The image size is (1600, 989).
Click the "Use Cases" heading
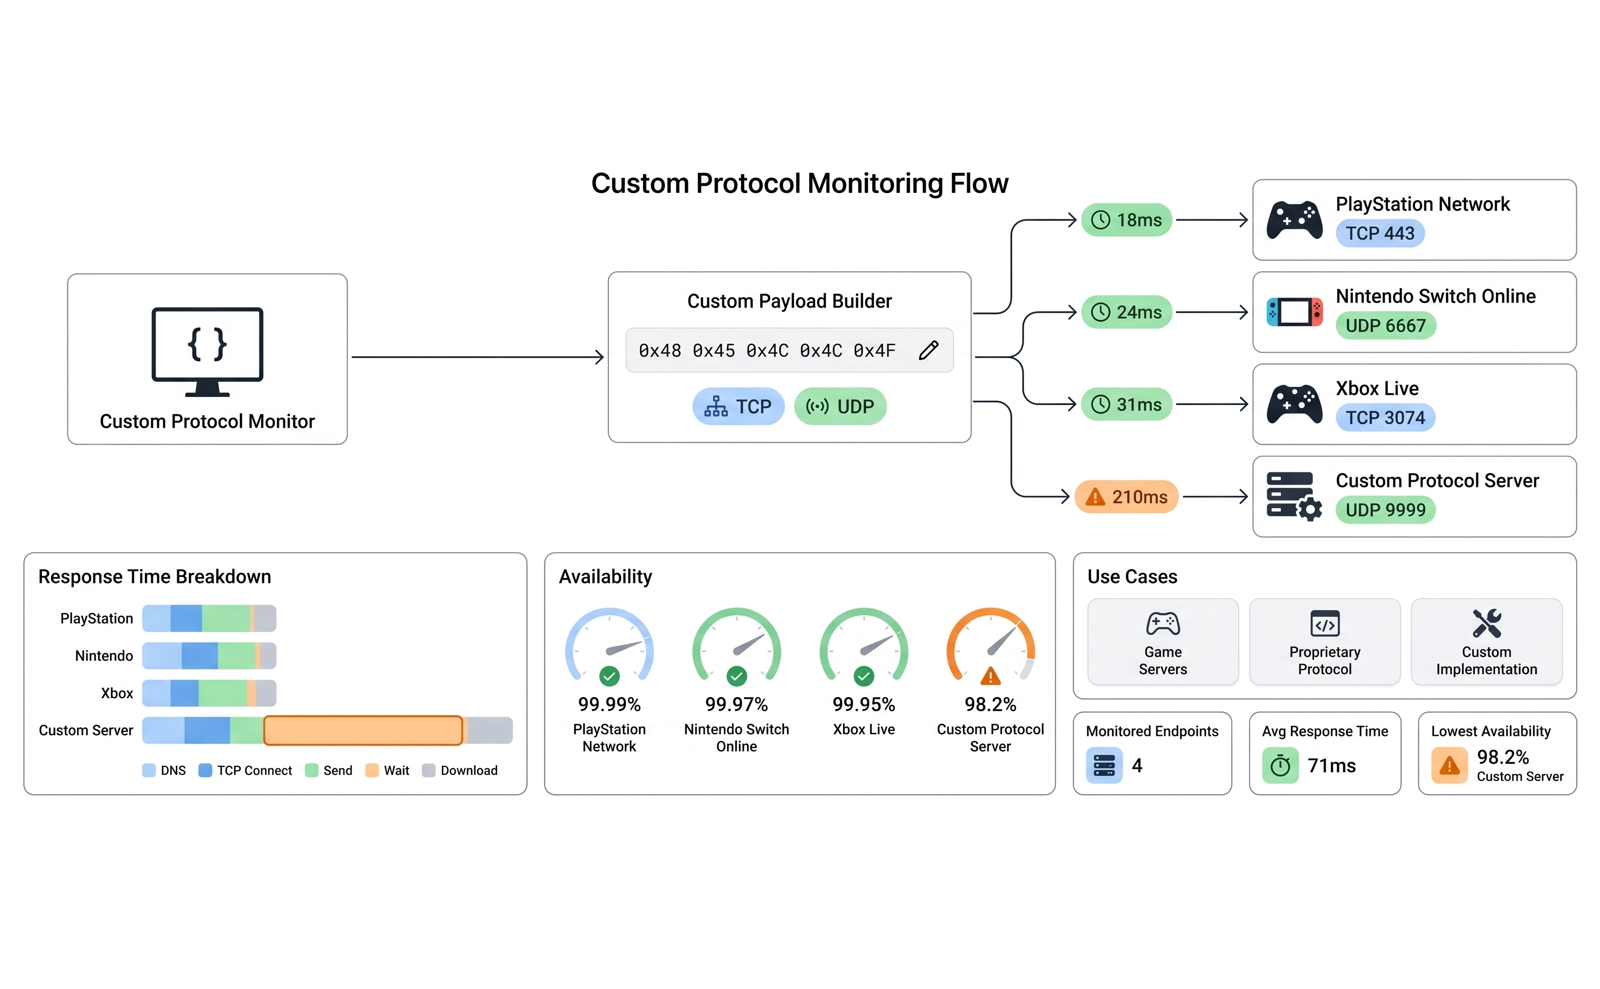1132,577
